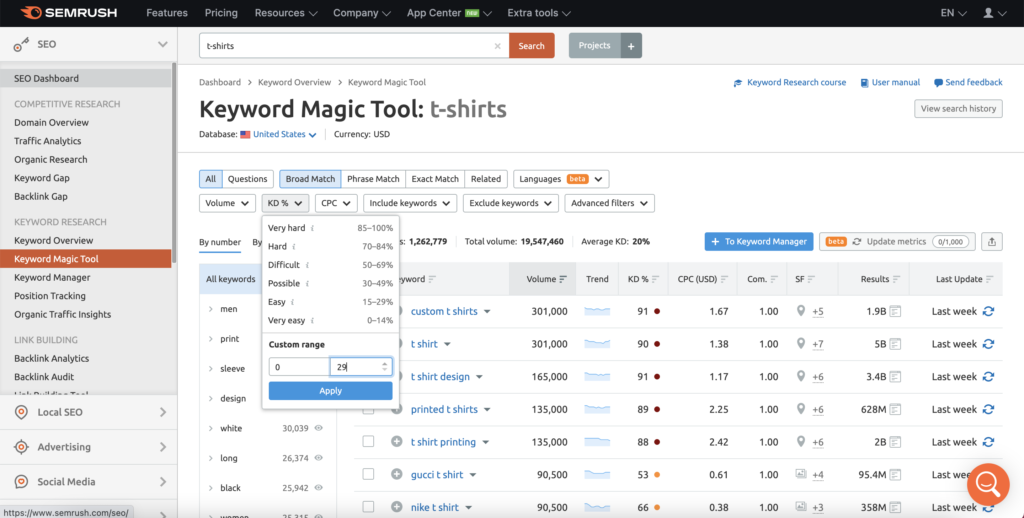Select the gucci t shirt checkbox
The width and height of the screenshot is (1024, 518).
coord(368,474)
